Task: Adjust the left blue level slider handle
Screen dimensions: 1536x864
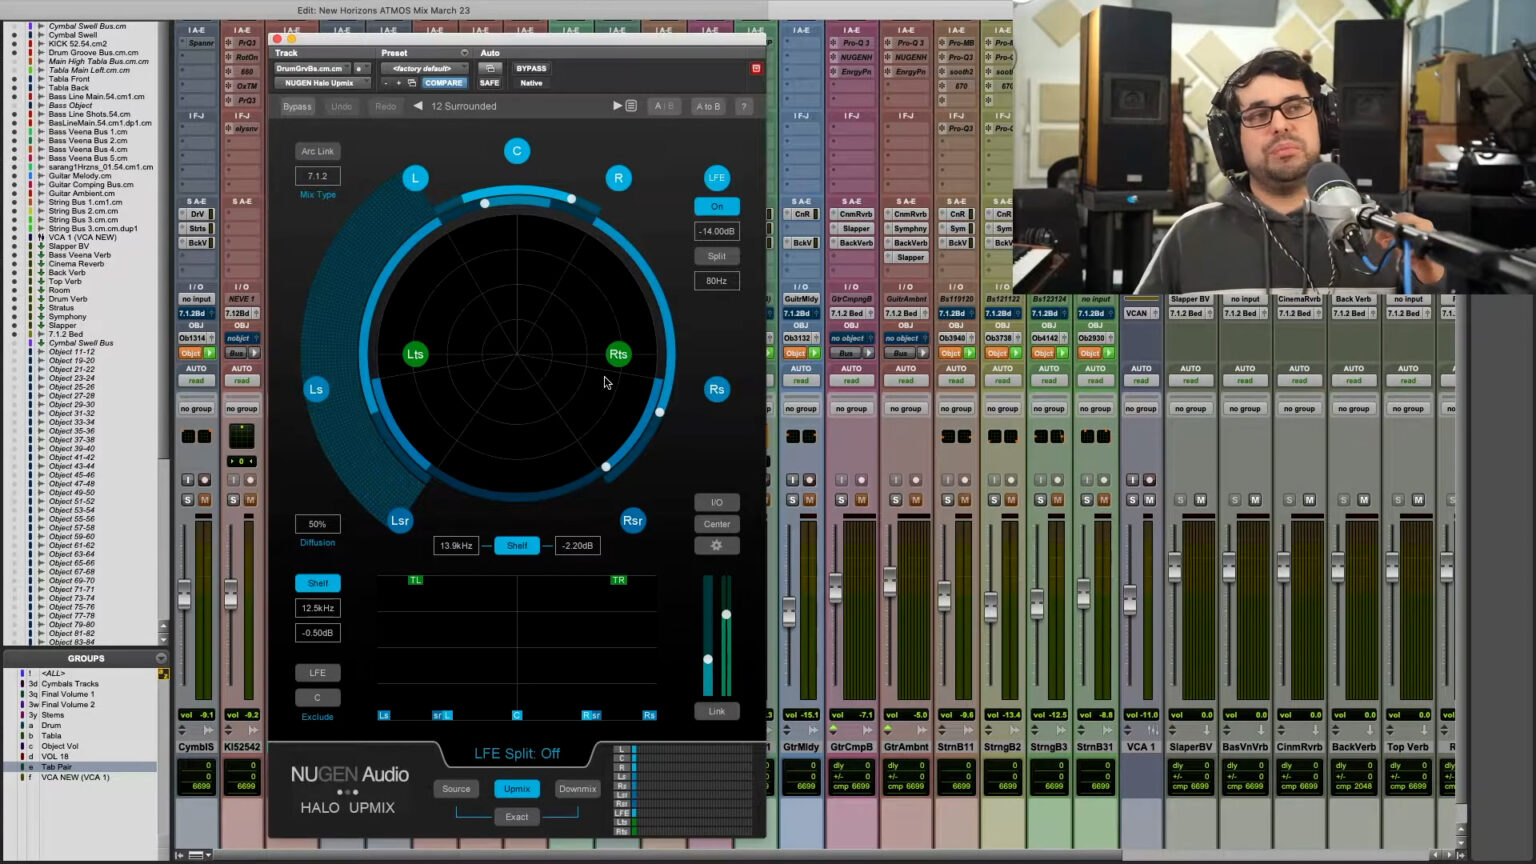Action: click(708, 659)
